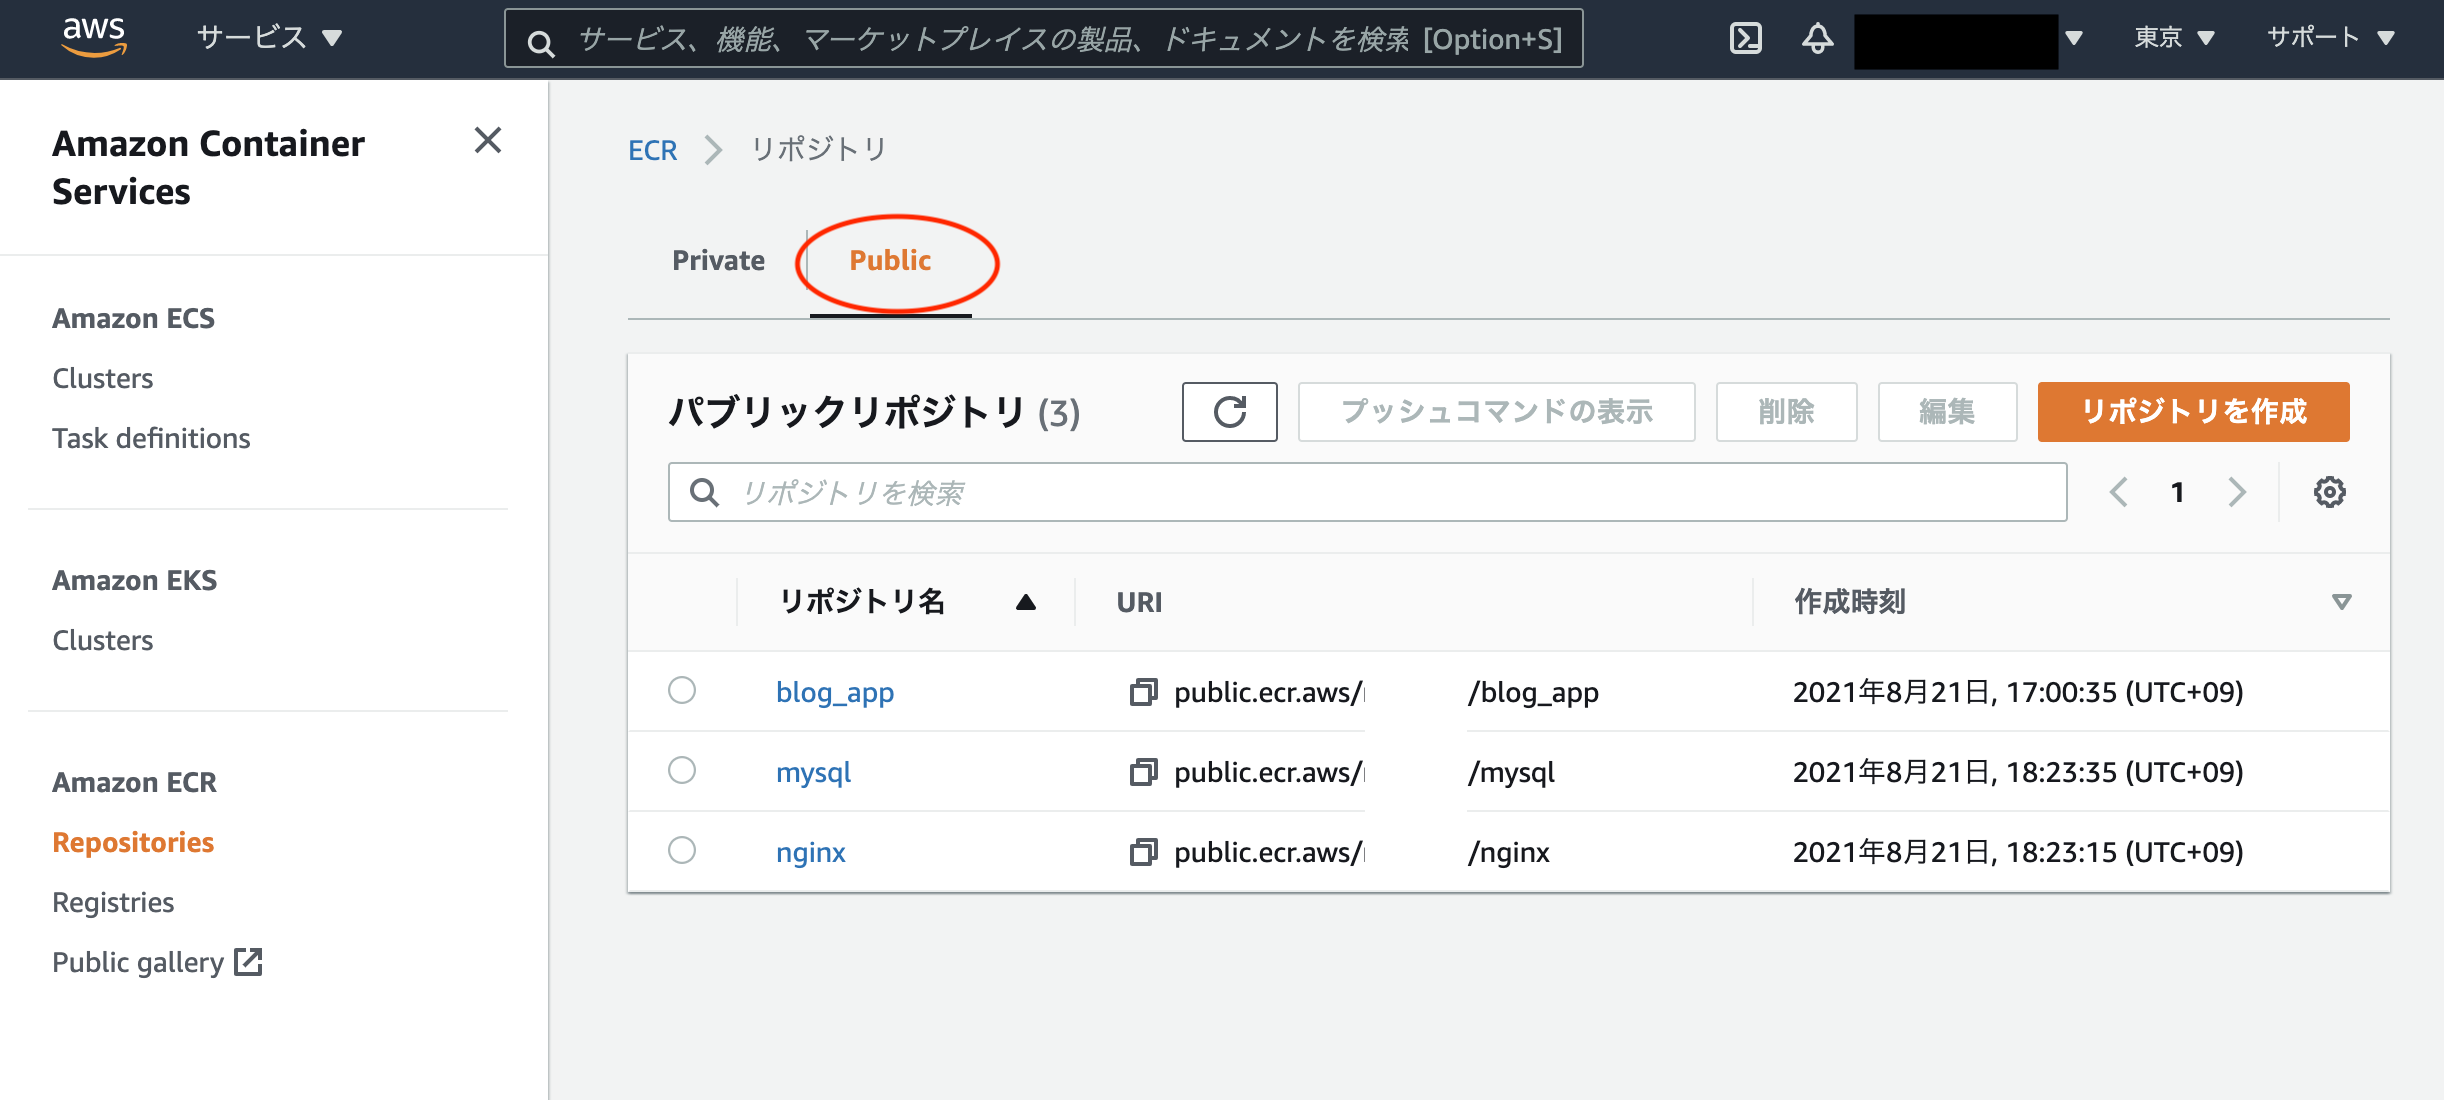Viewport: 2444px width, 1100px height.
Task: Open the サポート support dropdown
Action: (2330, 38)
